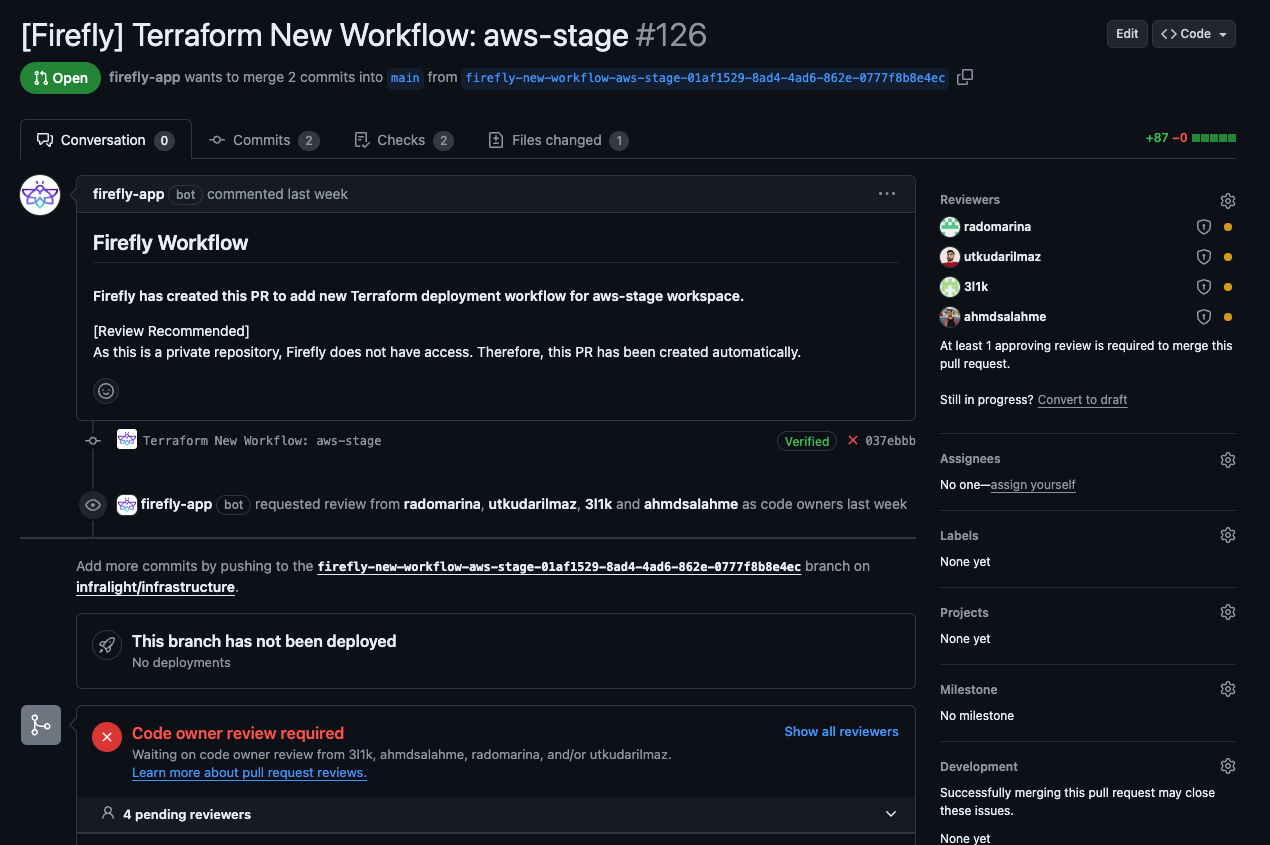Open the Reviewers settings gear
The image size is (1270, 845).
[1228, 201]
